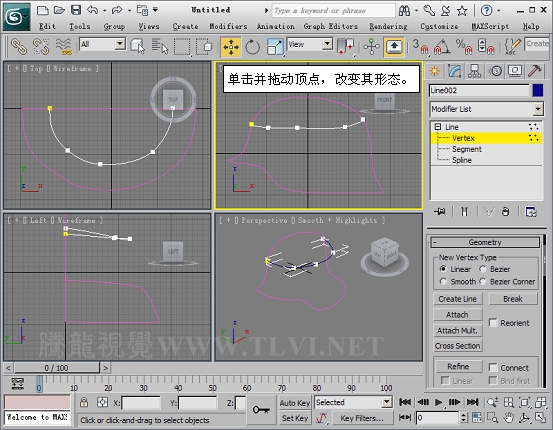This screenshot has height=430, width=553.
Task: Click Configure Modifier Sets icon
Action: pos(531,212)
